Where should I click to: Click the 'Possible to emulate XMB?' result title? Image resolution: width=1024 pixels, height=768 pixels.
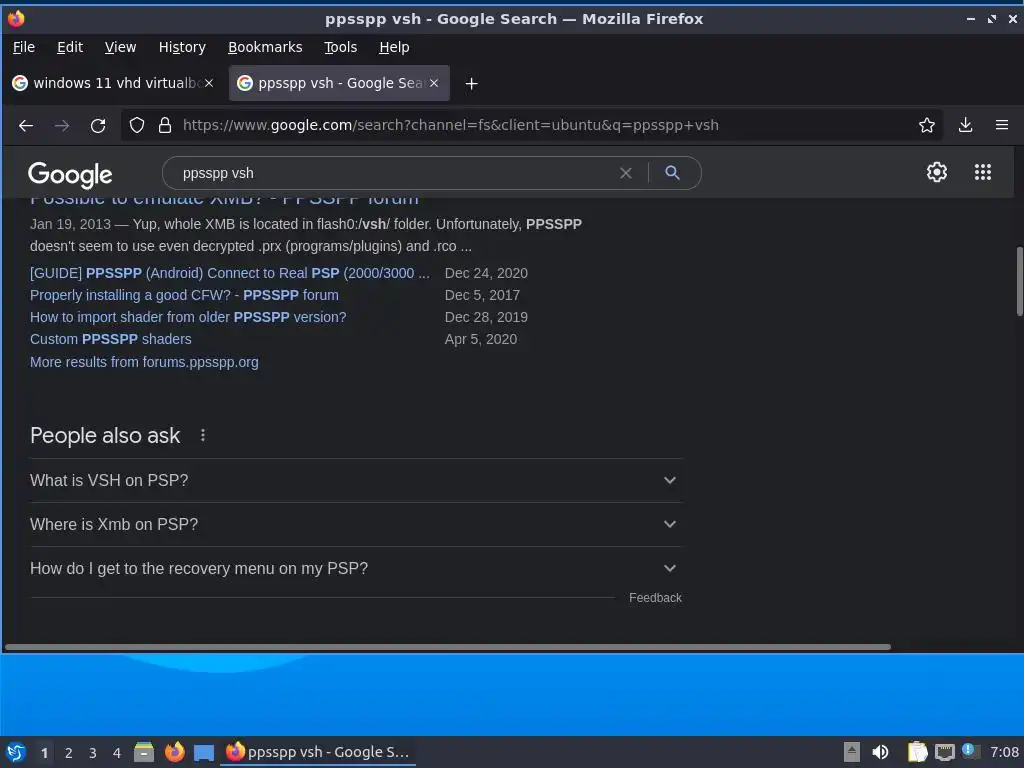click(x=224, y=199)
